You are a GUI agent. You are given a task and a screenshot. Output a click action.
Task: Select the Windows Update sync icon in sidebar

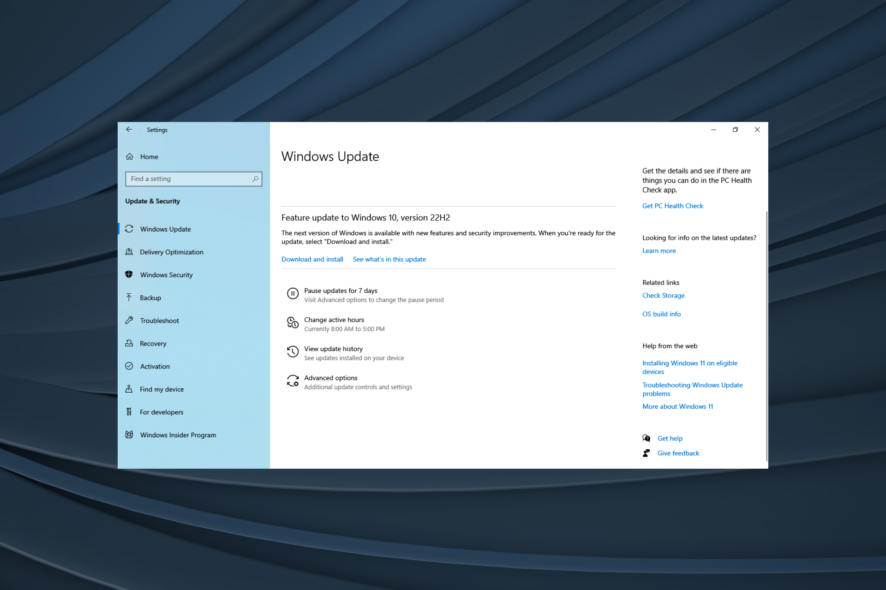pyautogui.click(x=130, y=229)
